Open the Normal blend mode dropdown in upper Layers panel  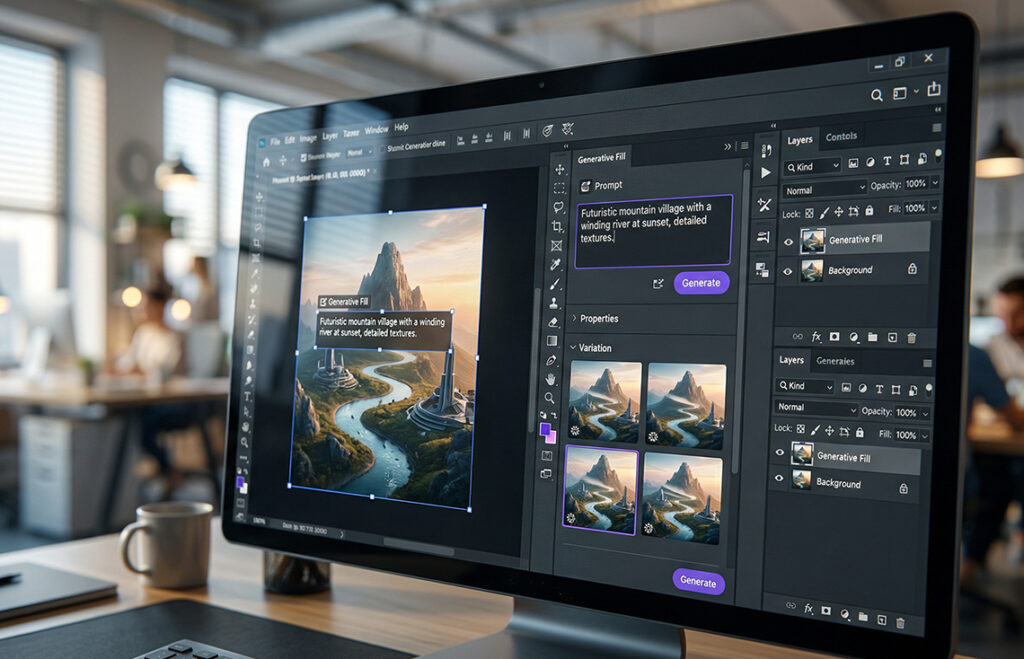coord(825,189)
